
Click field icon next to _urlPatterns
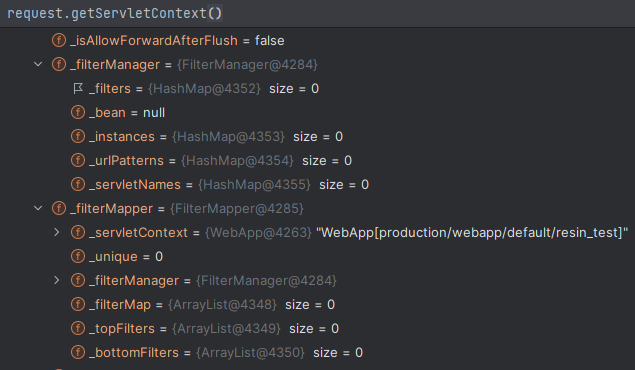tap(78, 160)
